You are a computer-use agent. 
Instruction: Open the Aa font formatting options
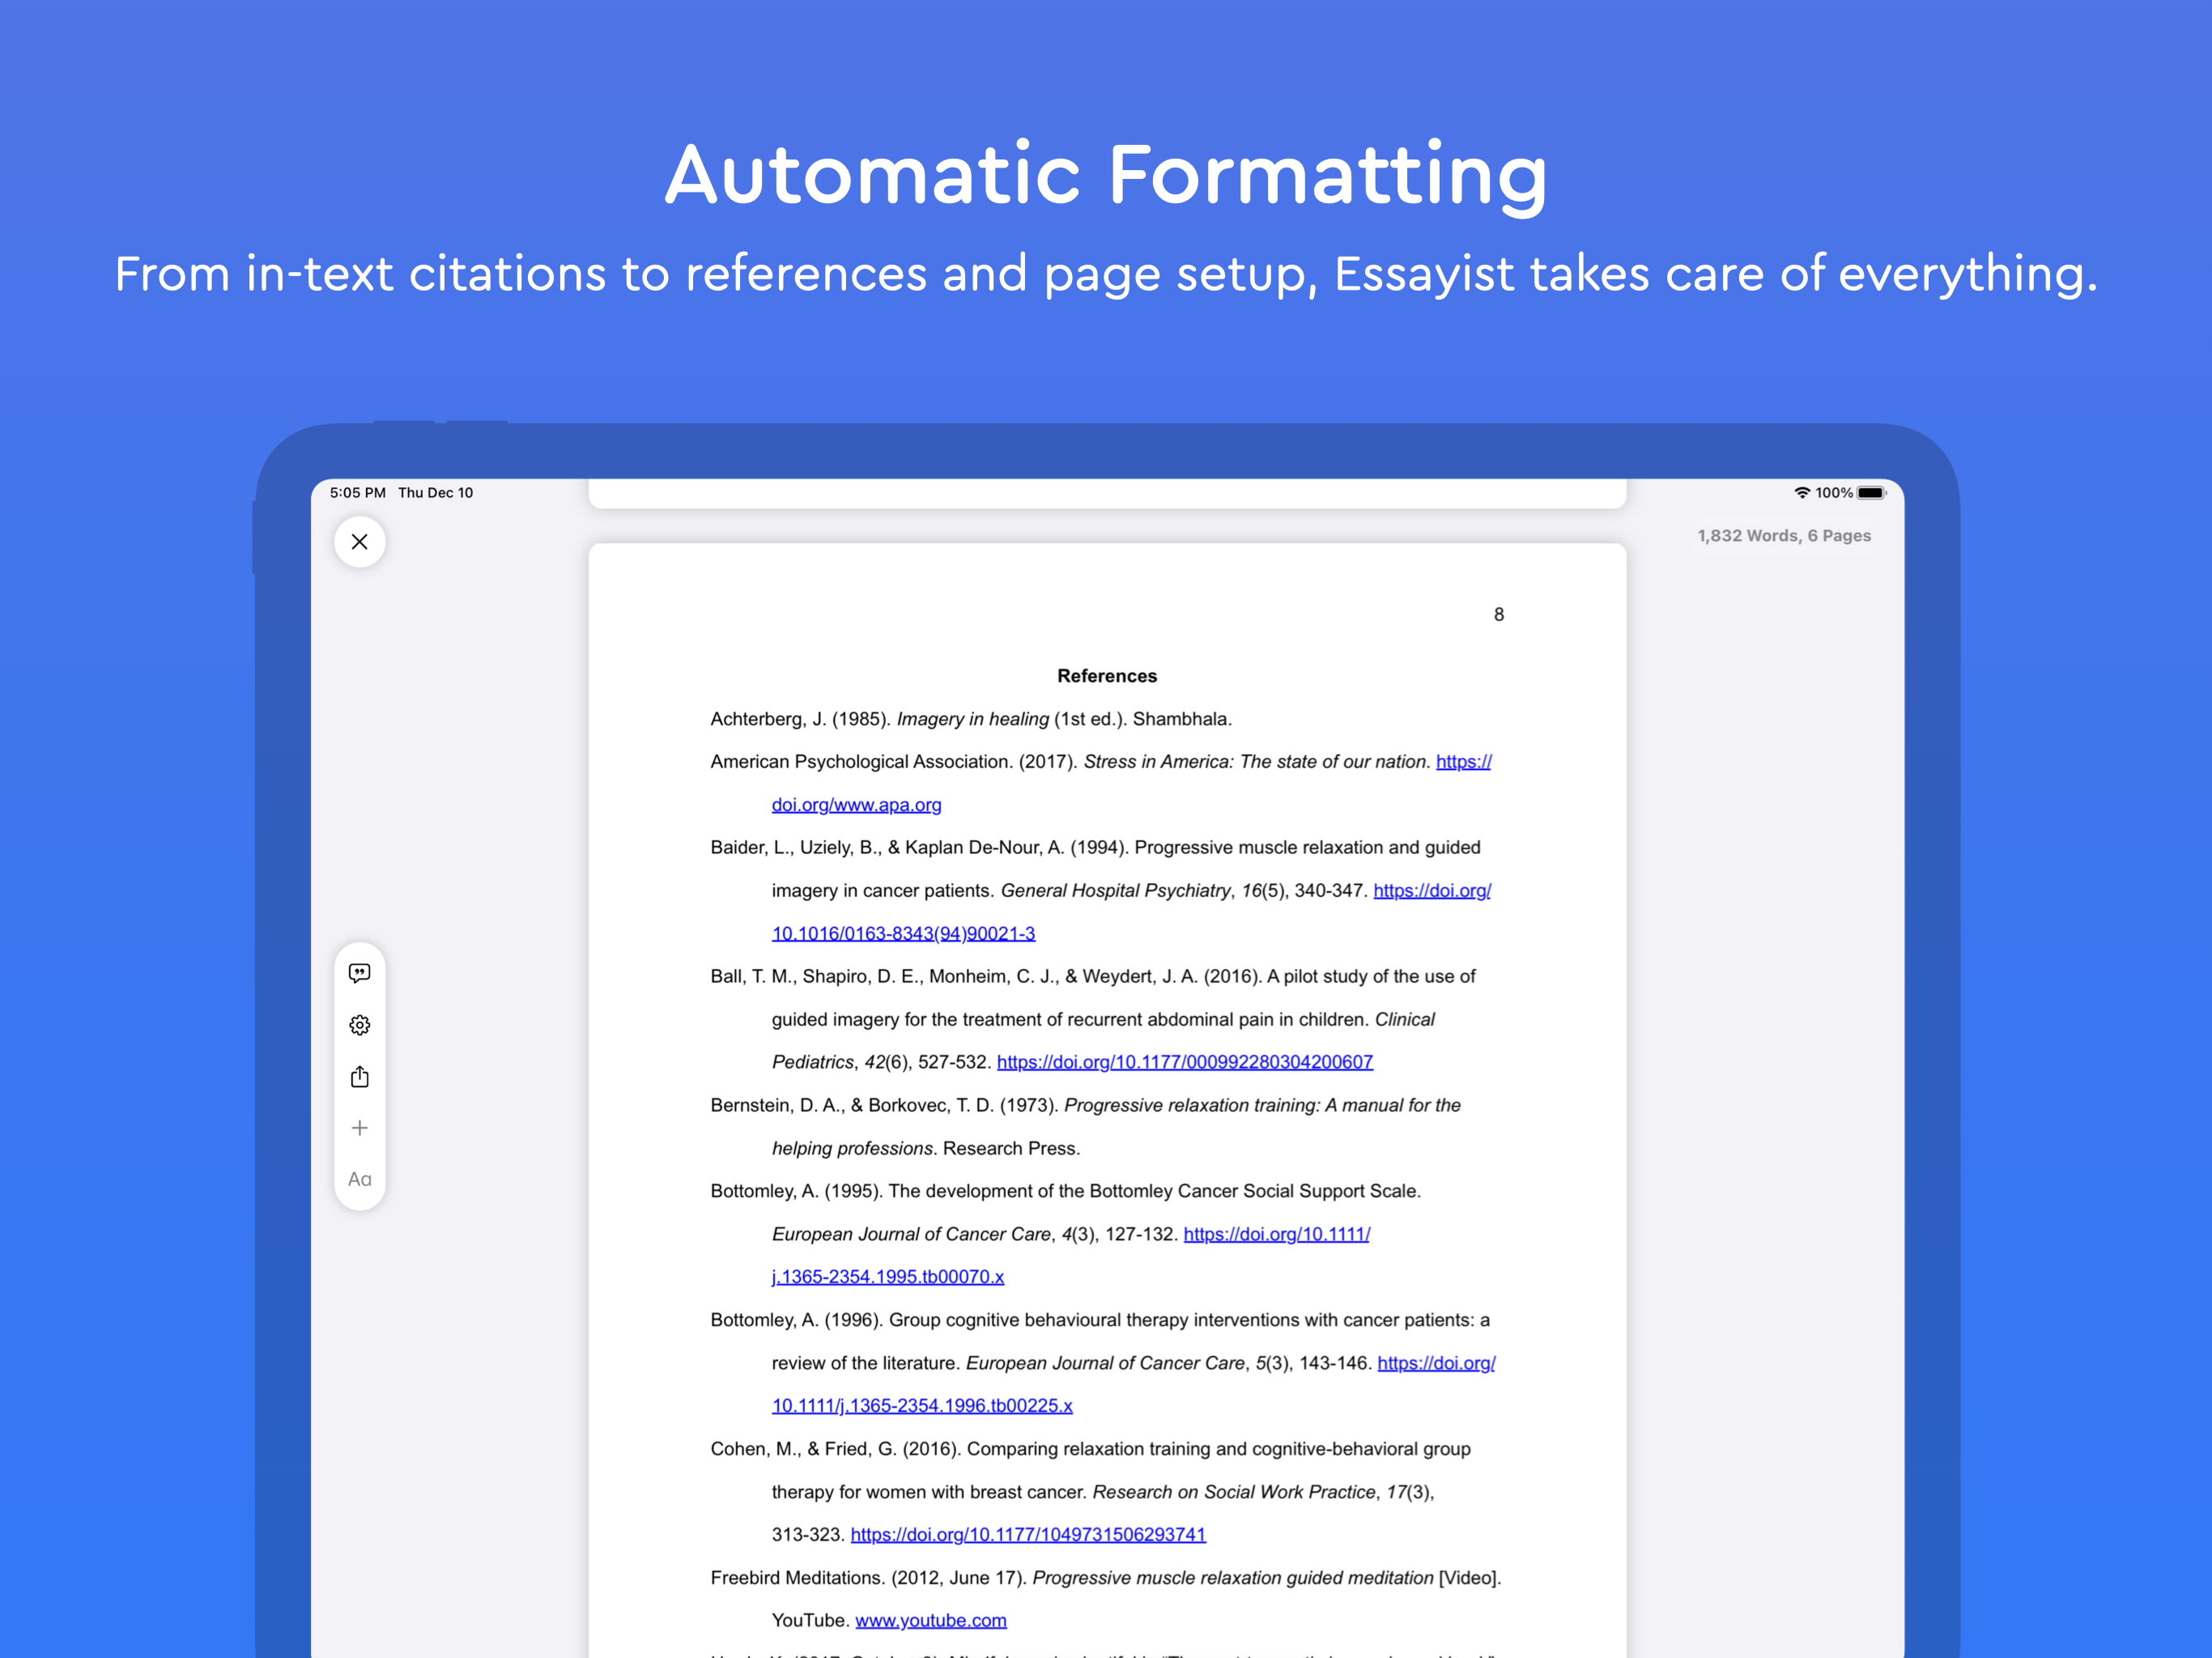[x=359, y=1179]
